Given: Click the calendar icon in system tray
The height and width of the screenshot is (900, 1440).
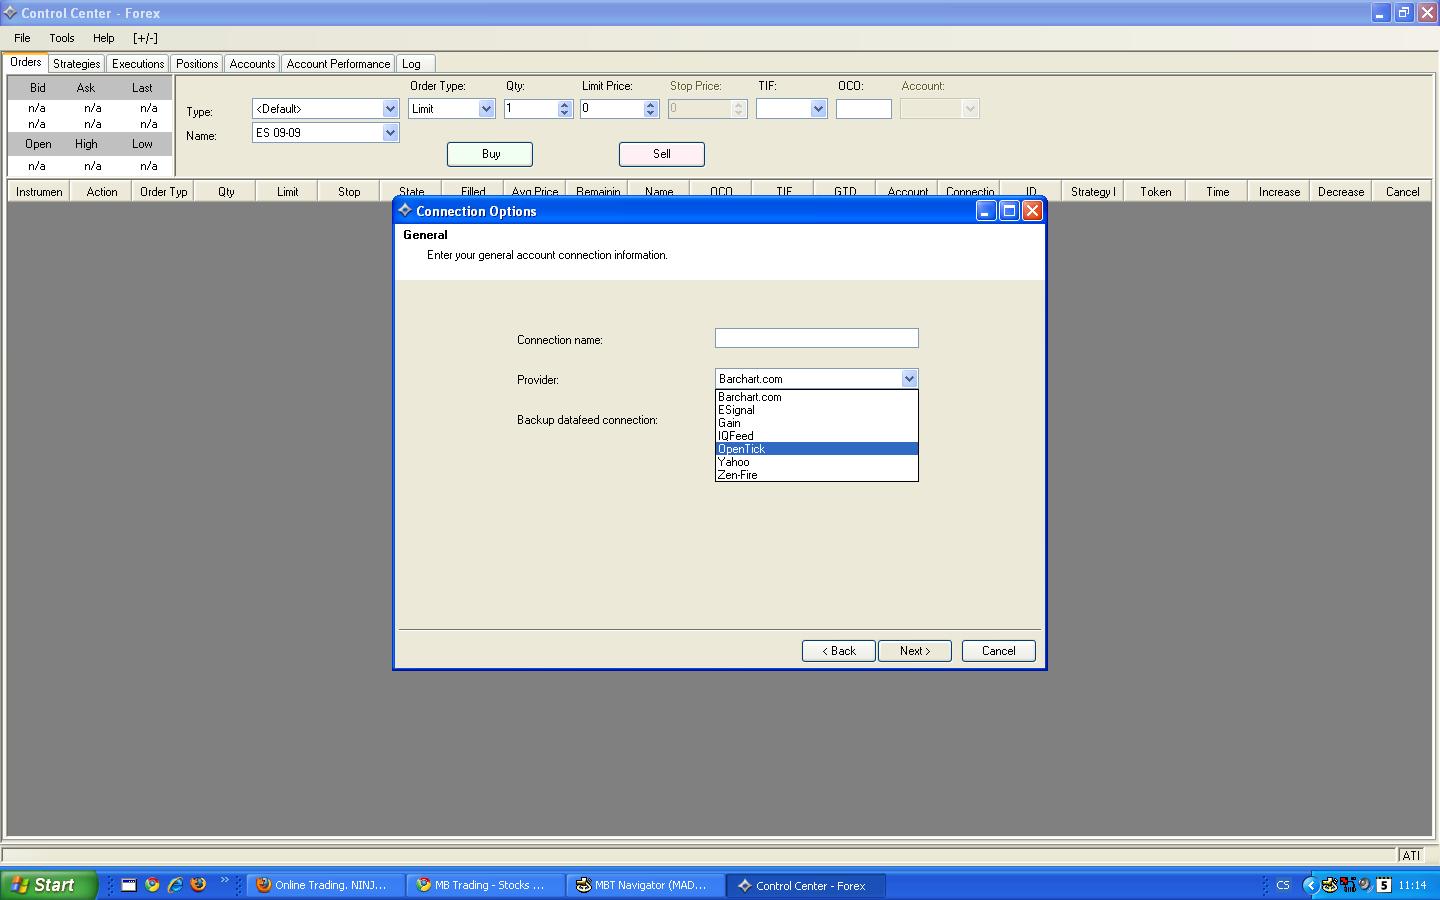Looking at the screenshot, I should pyautogui.click(x=1384, y=885).
